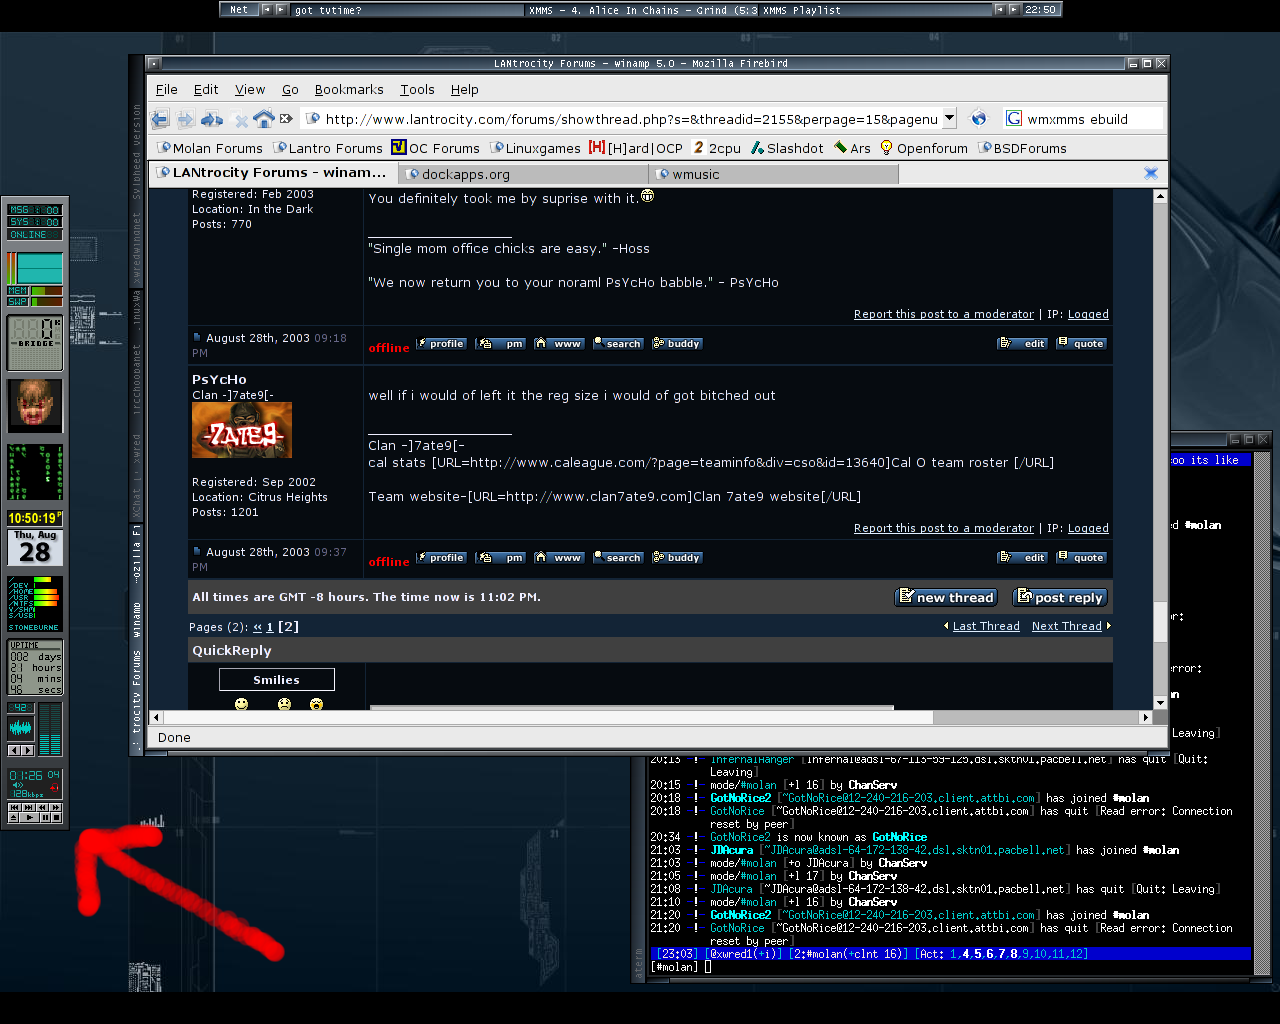Open the Google search engine selector icon
1280x1024 pixels.
point(1014,118)
